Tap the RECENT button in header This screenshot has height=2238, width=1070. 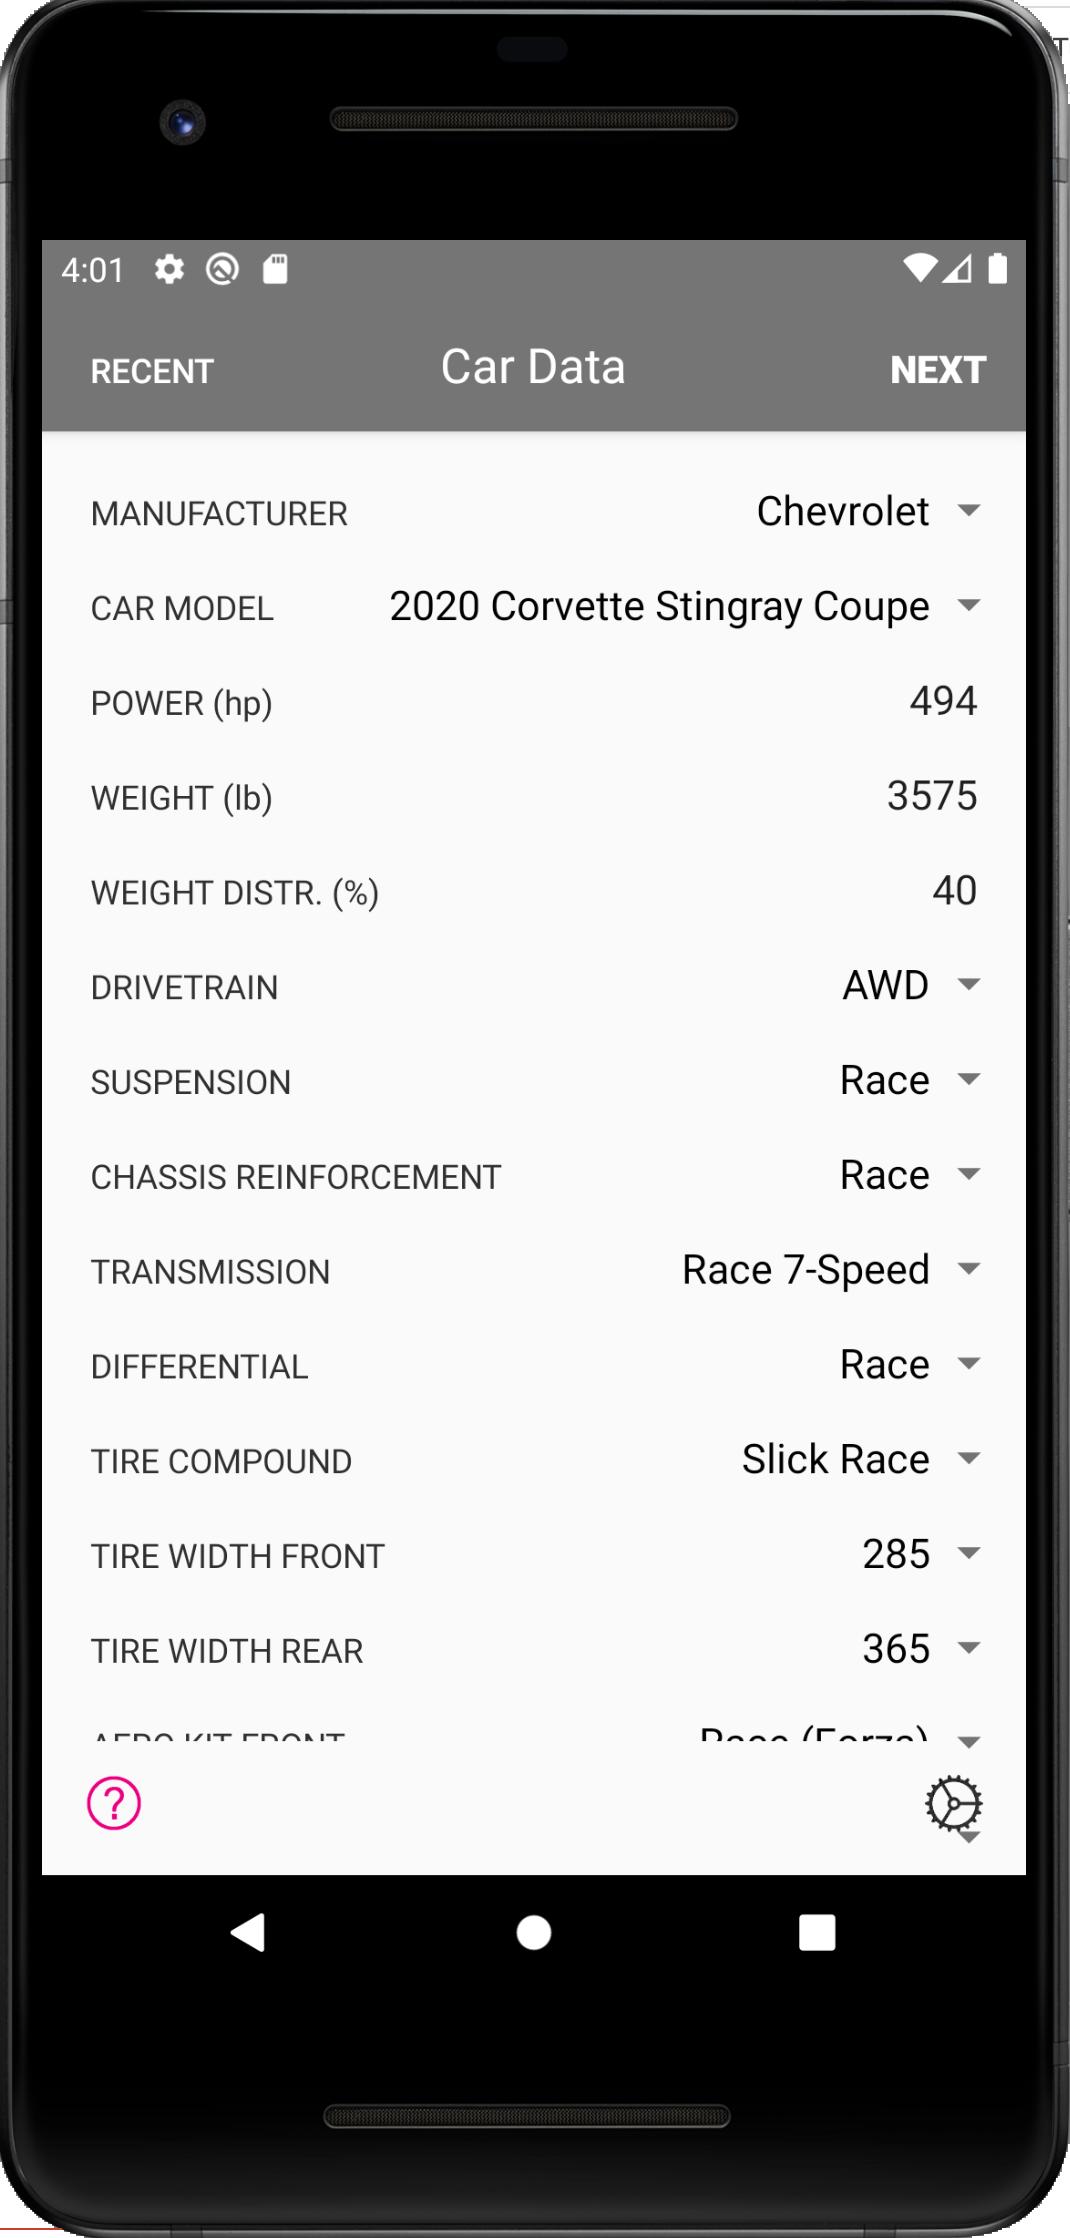(x=152, y=371)
